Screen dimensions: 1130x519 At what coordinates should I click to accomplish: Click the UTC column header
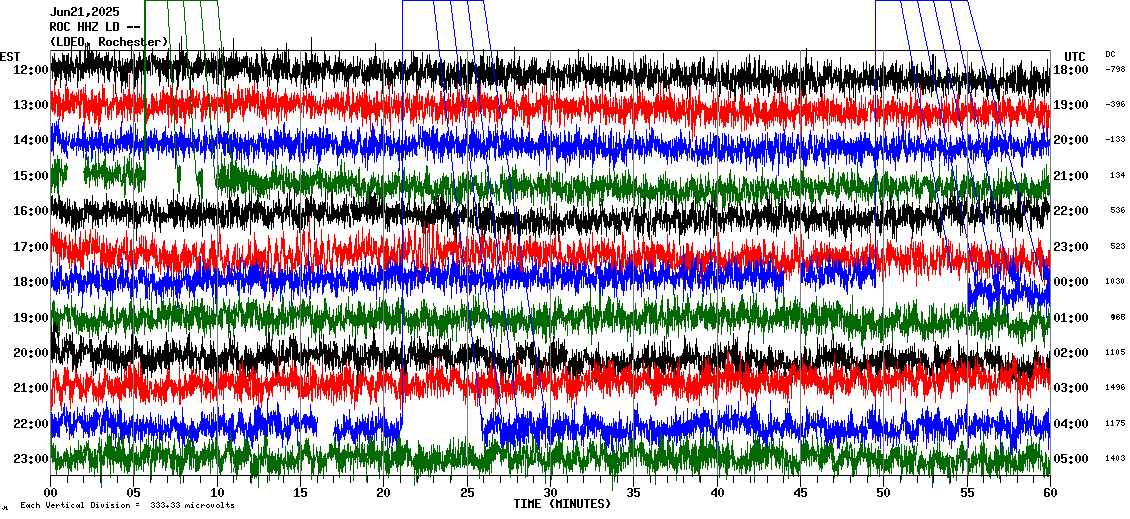click(x=1075, y=56)
